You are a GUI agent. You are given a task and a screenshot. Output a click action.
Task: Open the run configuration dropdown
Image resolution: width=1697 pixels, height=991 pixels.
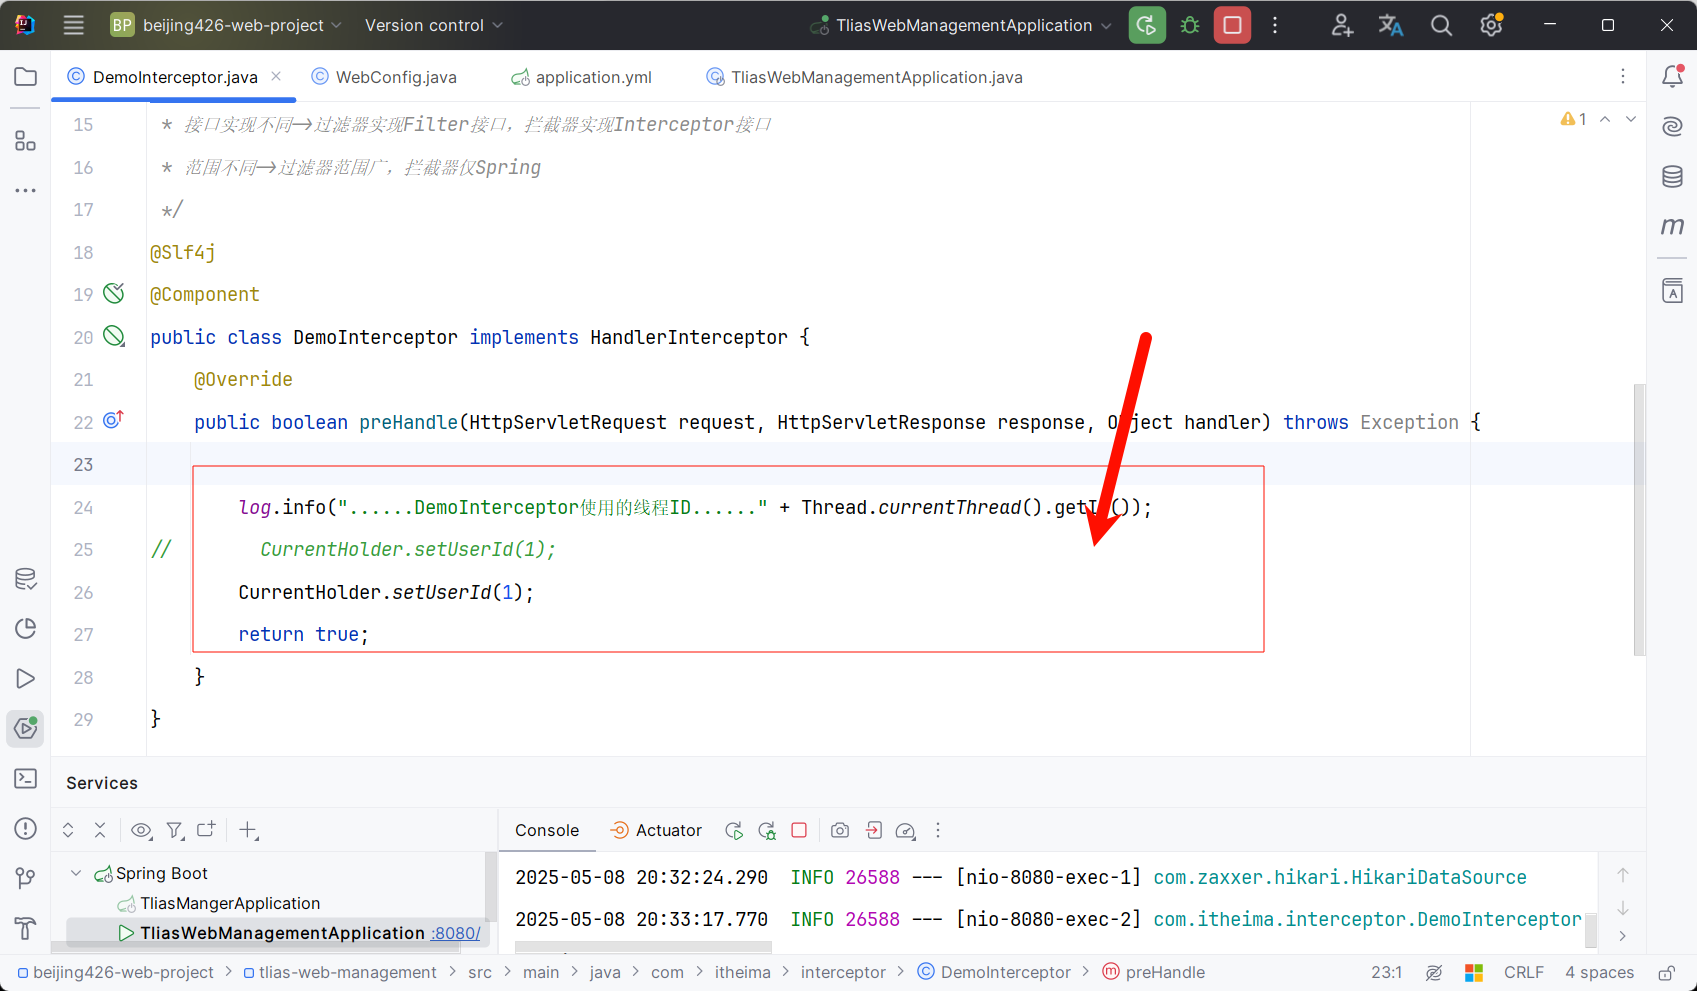[x=961, y=25]
